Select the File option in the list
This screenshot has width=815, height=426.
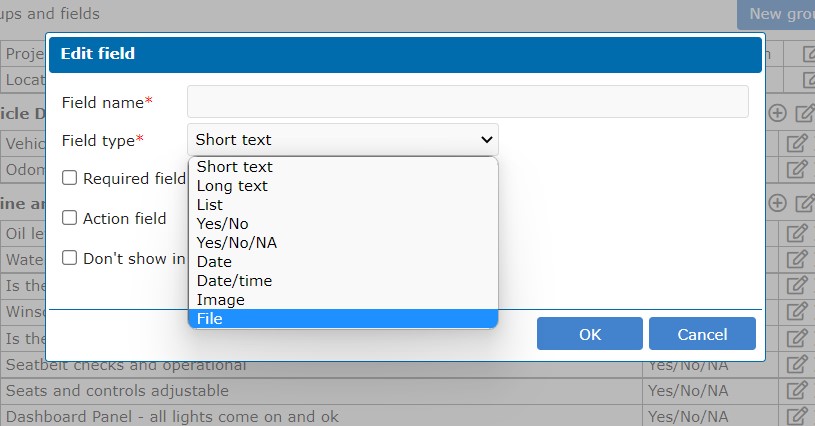210,319
